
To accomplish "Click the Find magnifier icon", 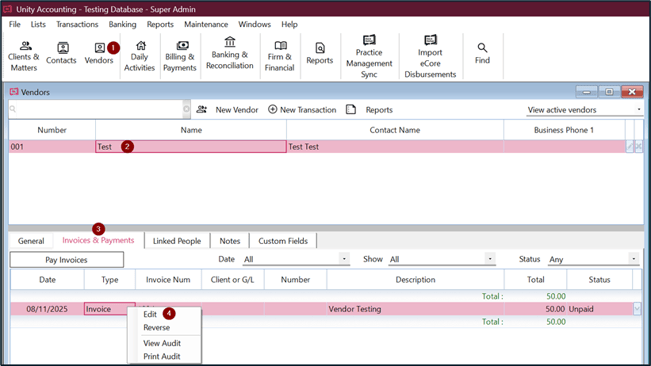I will click(x=482, y=48).
